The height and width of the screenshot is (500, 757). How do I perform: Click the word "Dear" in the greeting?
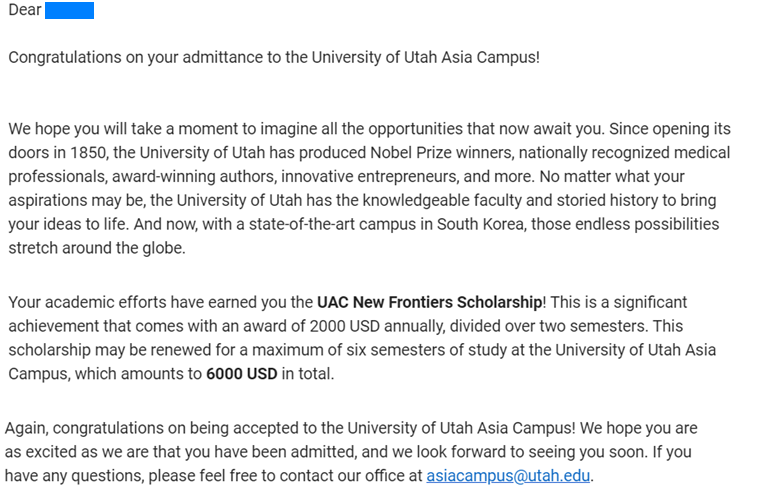tap(25, 10)
